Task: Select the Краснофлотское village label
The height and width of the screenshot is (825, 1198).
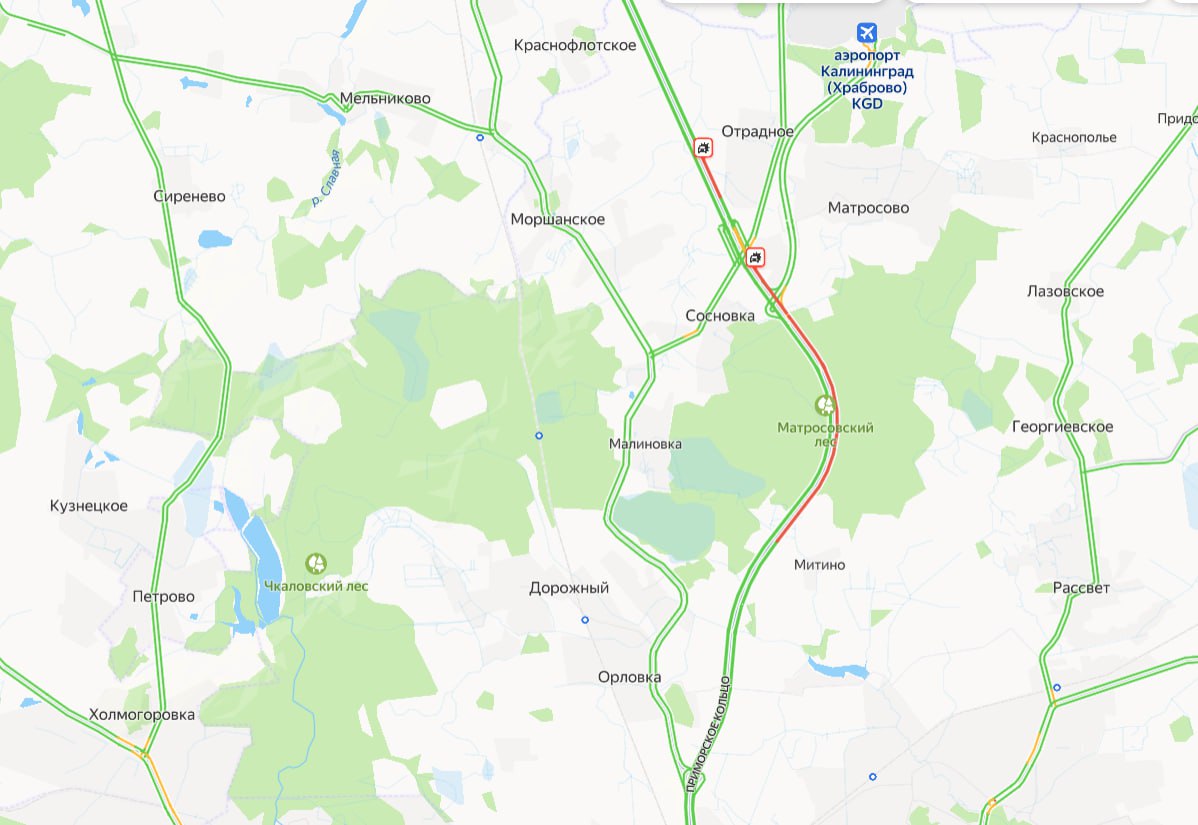Action: (575, 45)
